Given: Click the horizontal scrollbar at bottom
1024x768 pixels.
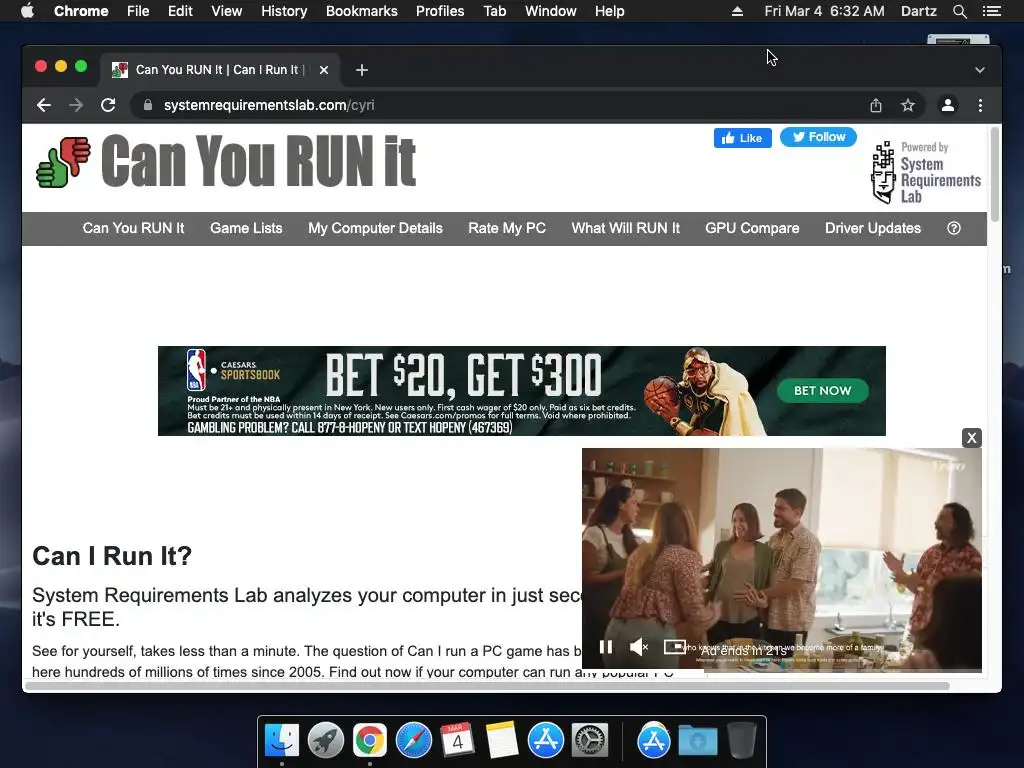Looking at the screenshot, I should point(487,686).
